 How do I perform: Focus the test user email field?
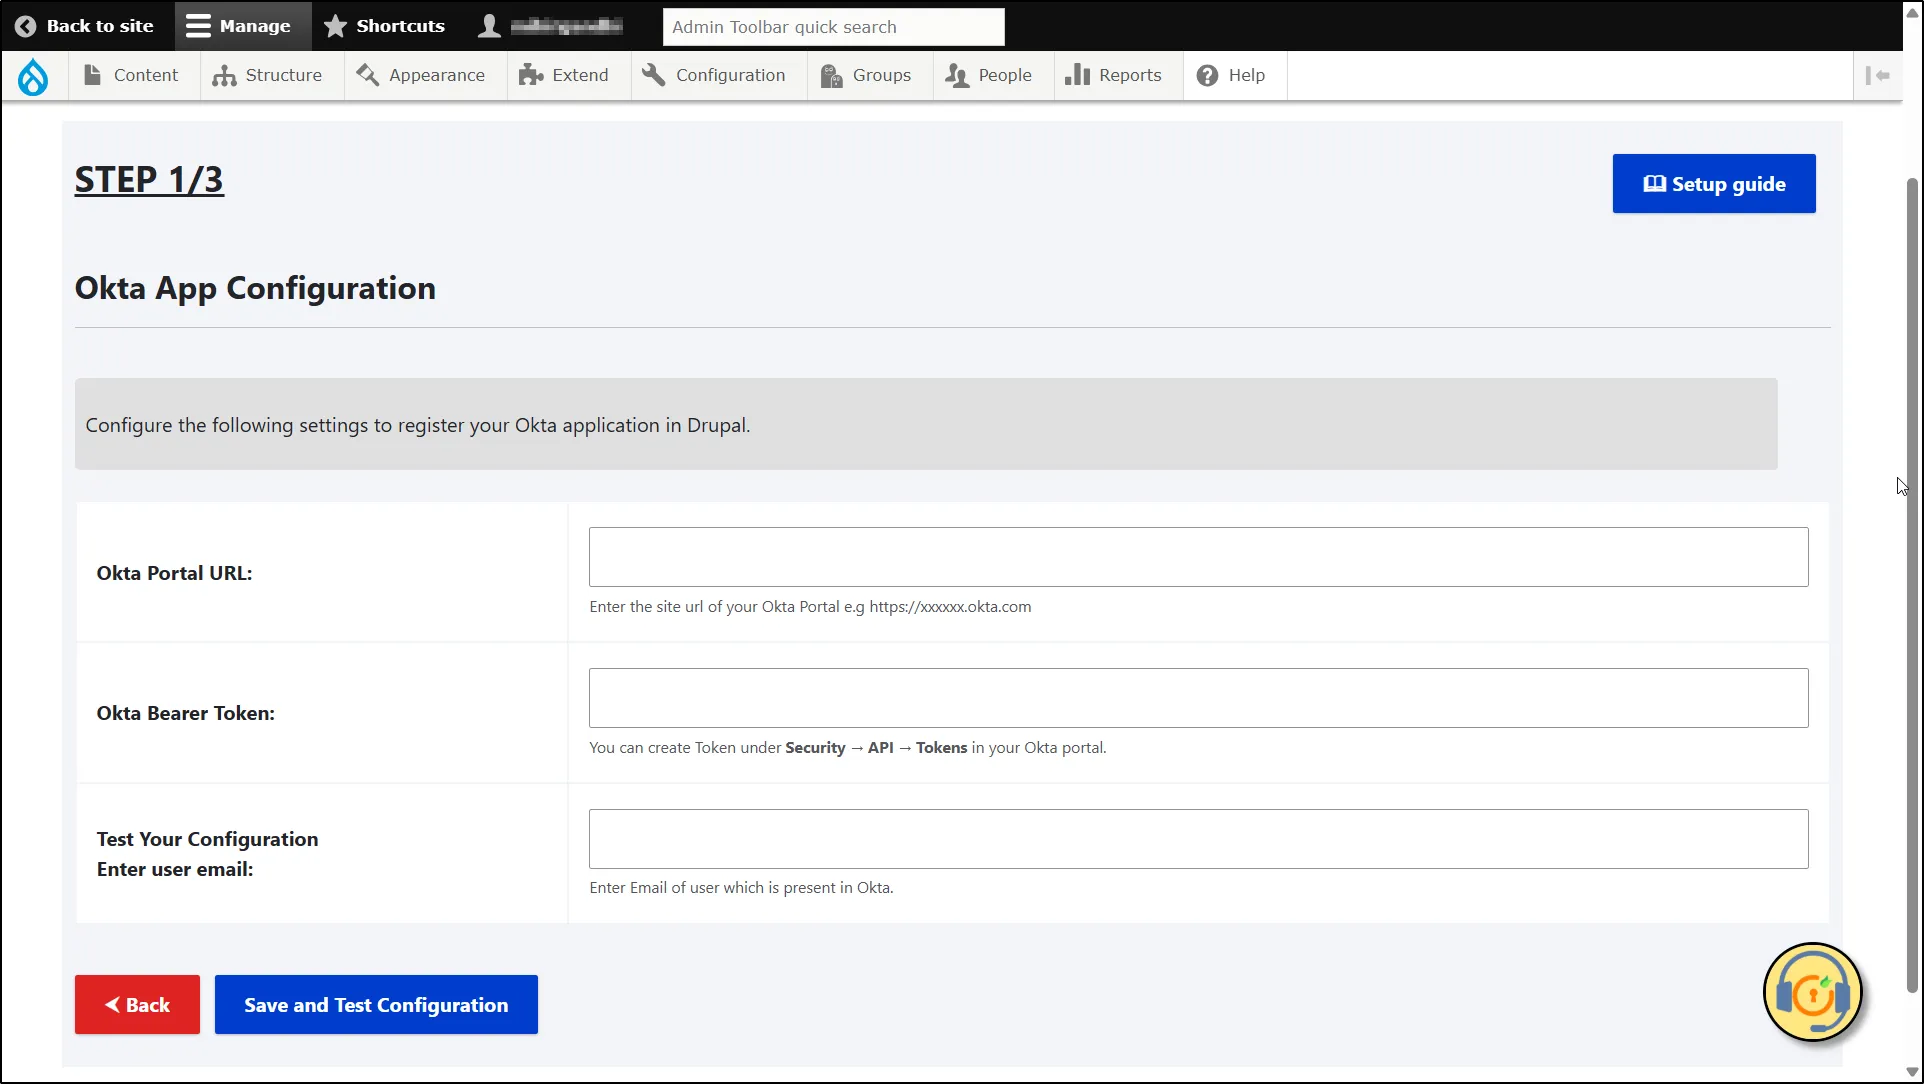point(1198,839)
